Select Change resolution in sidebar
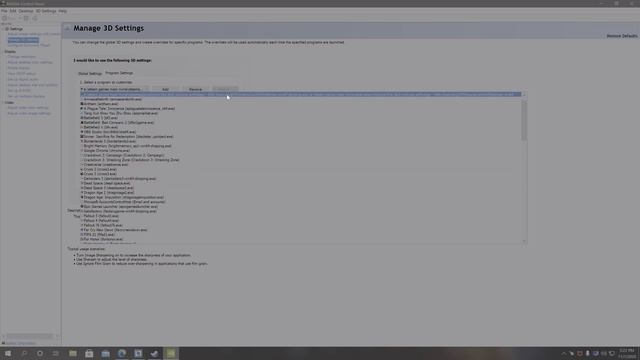 point(21,57)
